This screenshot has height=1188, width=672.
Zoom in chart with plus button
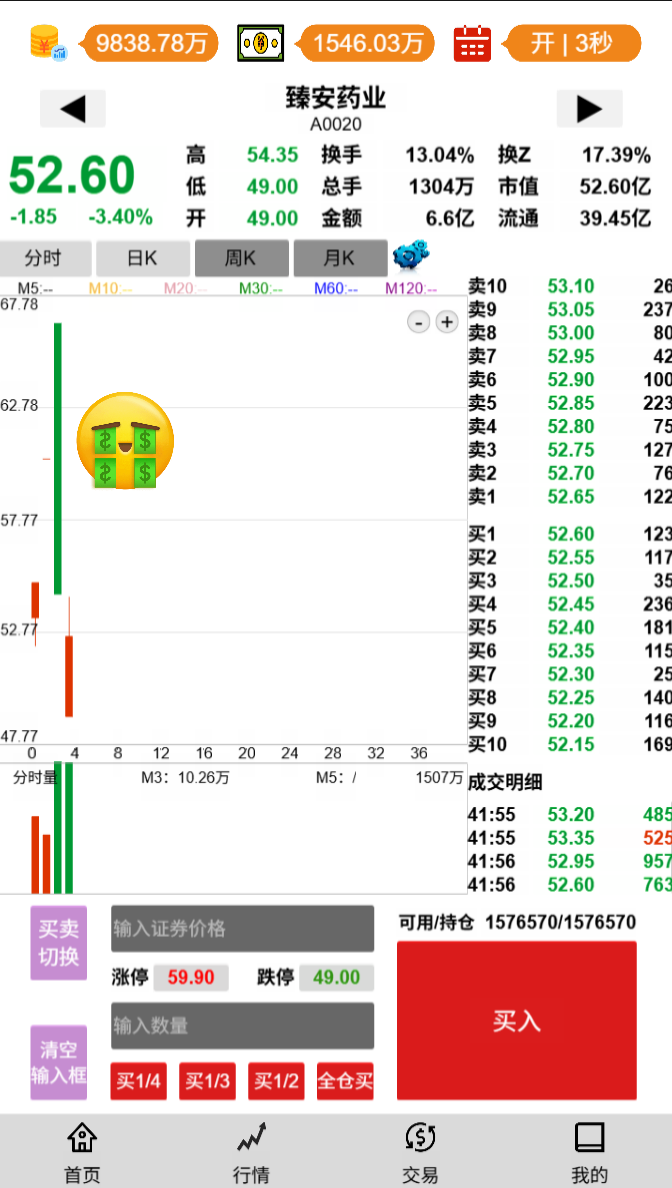coord(447,322)
